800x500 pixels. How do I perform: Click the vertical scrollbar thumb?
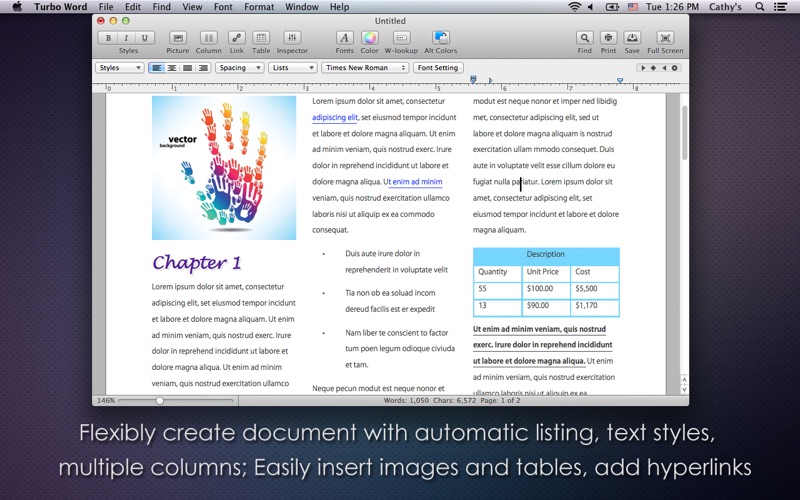(684, 132)
